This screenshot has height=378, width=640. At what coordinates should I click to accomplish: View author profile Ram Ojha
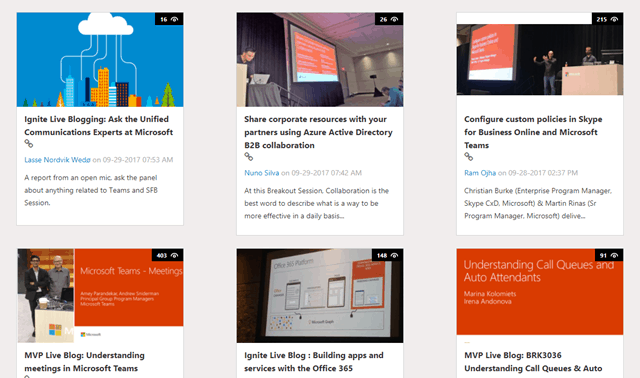480,173
